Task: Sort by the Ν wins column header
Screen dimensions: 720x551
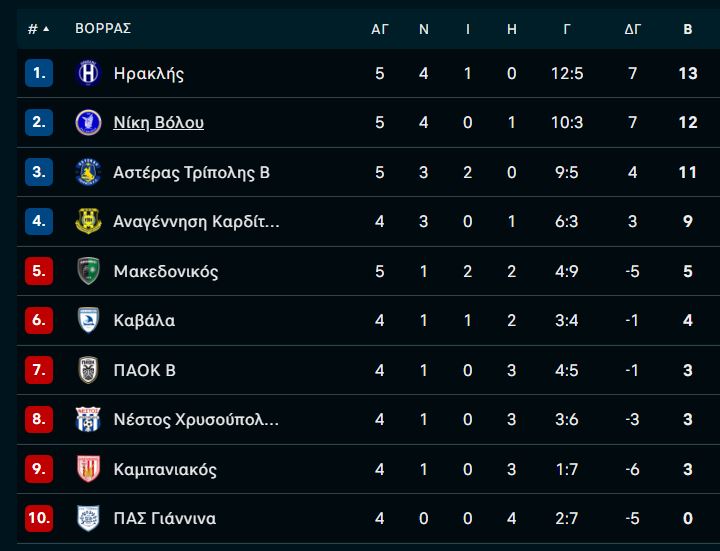Action: pos(424,29)
